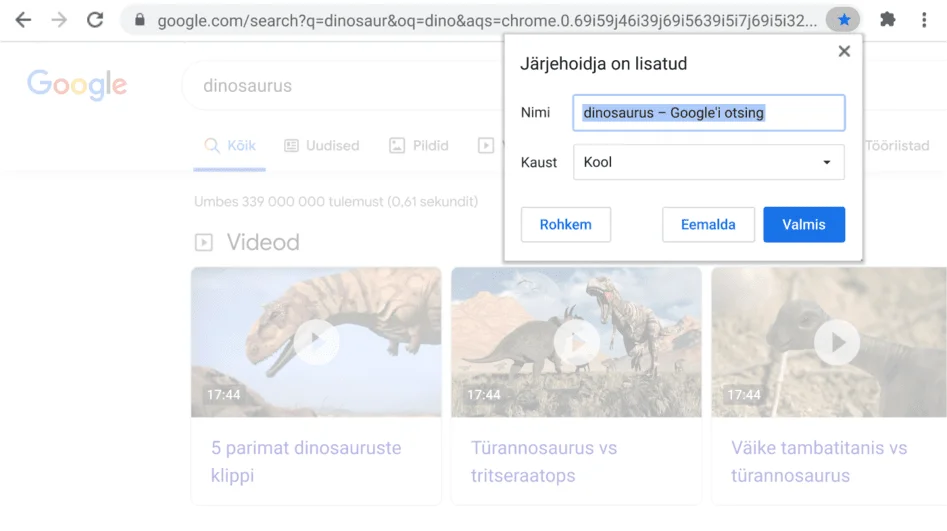This screenshot has width=947, height=531.
Task: Reload the page with refresh icon
Action: (x=96, y=20)
